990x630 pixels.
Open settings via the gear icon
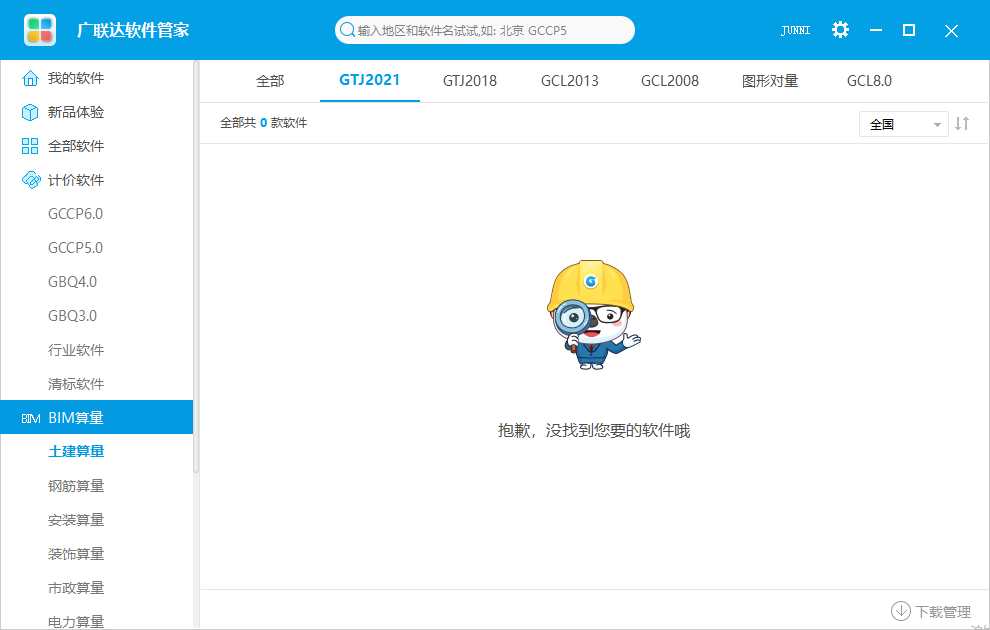point(840,30)
